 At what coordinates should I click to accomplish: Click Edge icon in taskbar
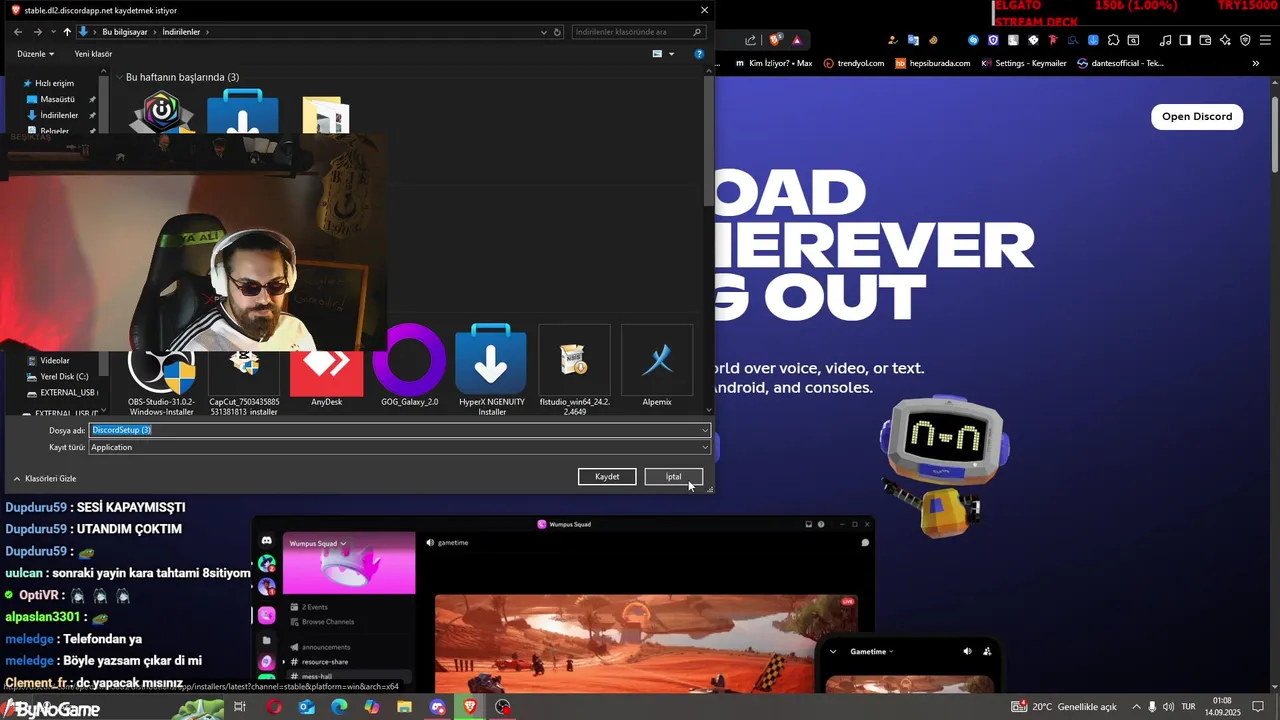point(339,707)
